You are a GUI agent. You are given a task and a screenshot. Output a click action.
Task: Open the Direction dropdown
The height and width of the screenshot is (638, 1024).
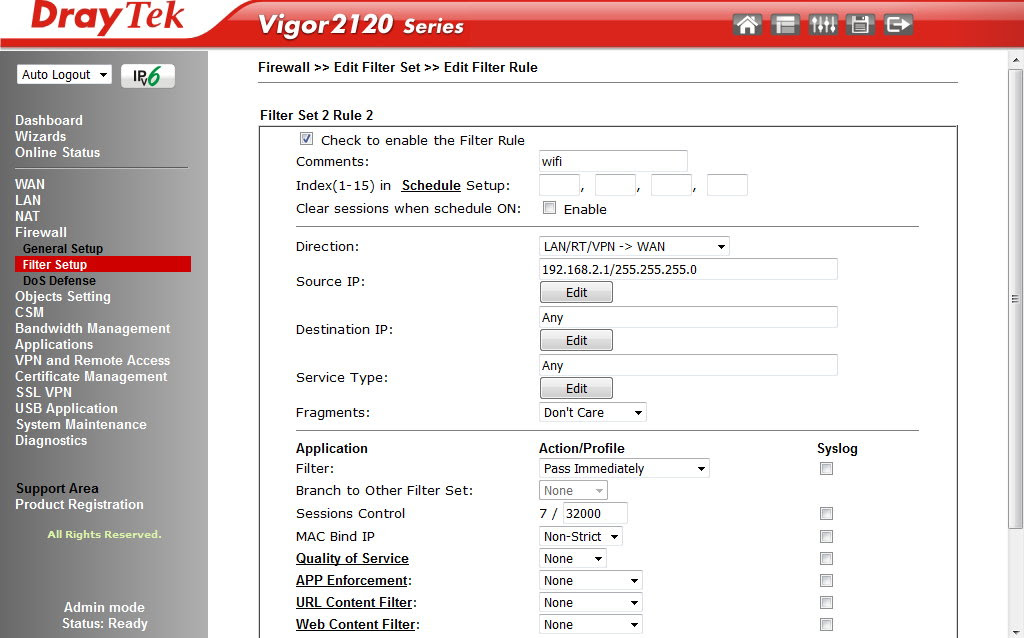pyautogui.click(x=634, y=246)
